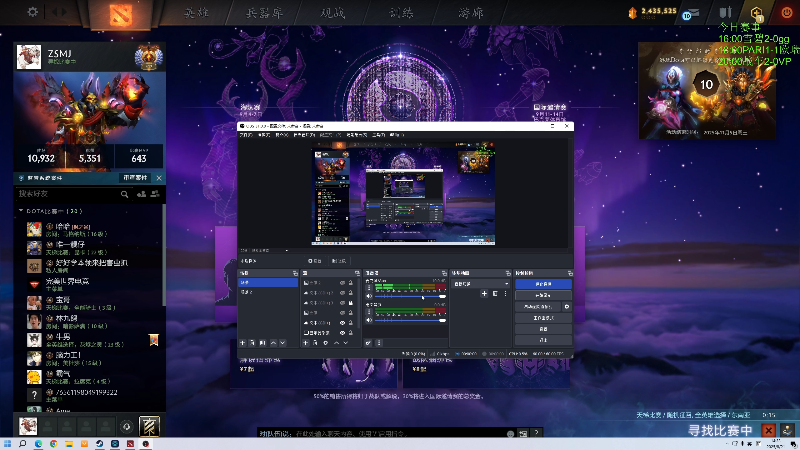Click the friends search magnifier icon
This screenshot has width=800, height=450.
(x=124, y=194)
